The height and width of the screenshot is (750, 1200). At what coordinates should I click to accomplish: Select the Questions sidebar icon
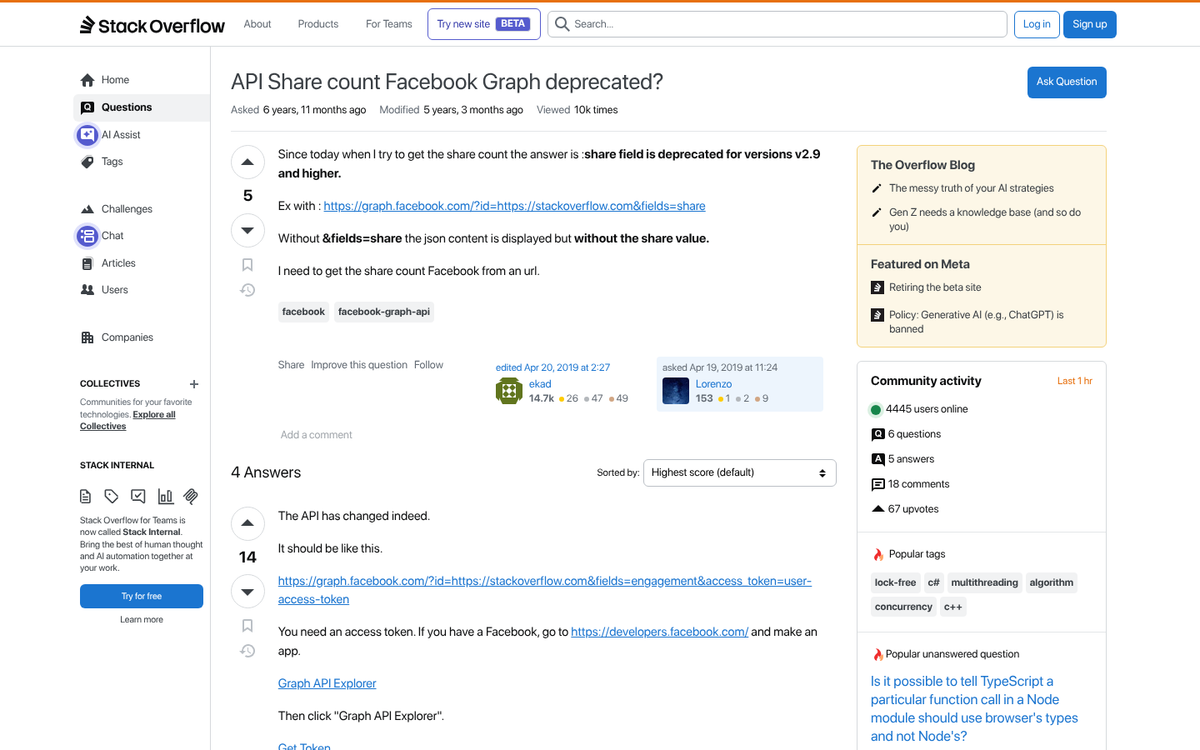88,107
